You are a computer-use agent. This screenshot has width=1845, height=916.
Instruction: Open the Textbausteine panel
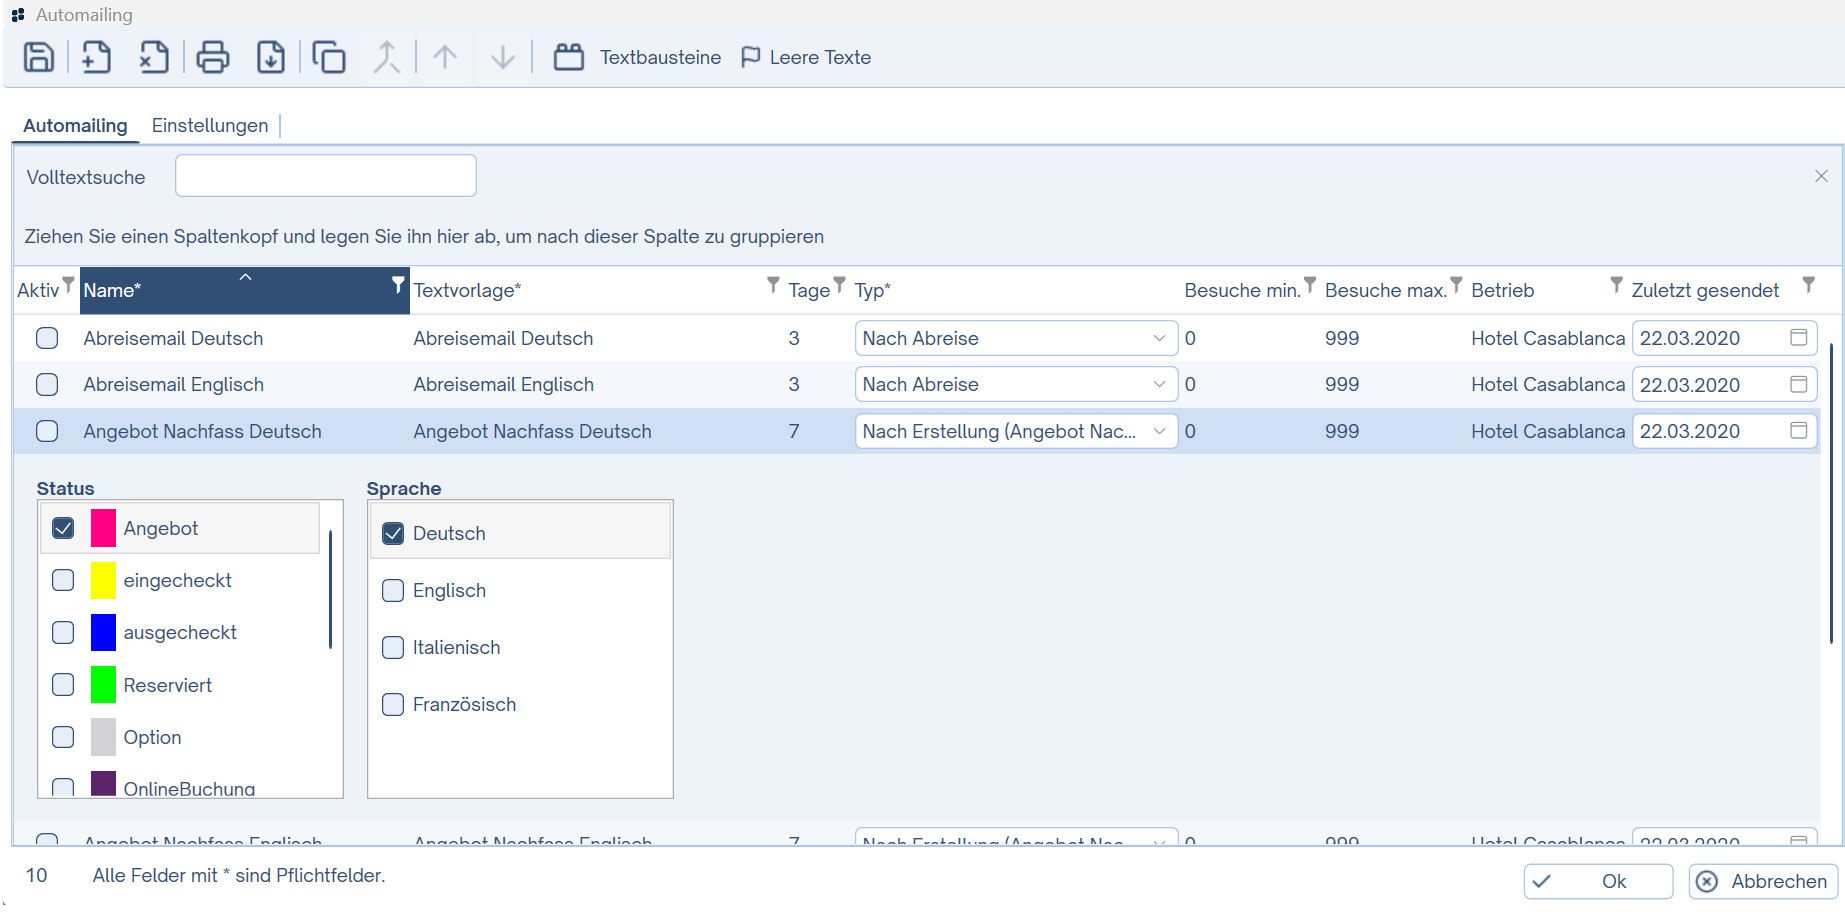637,57
